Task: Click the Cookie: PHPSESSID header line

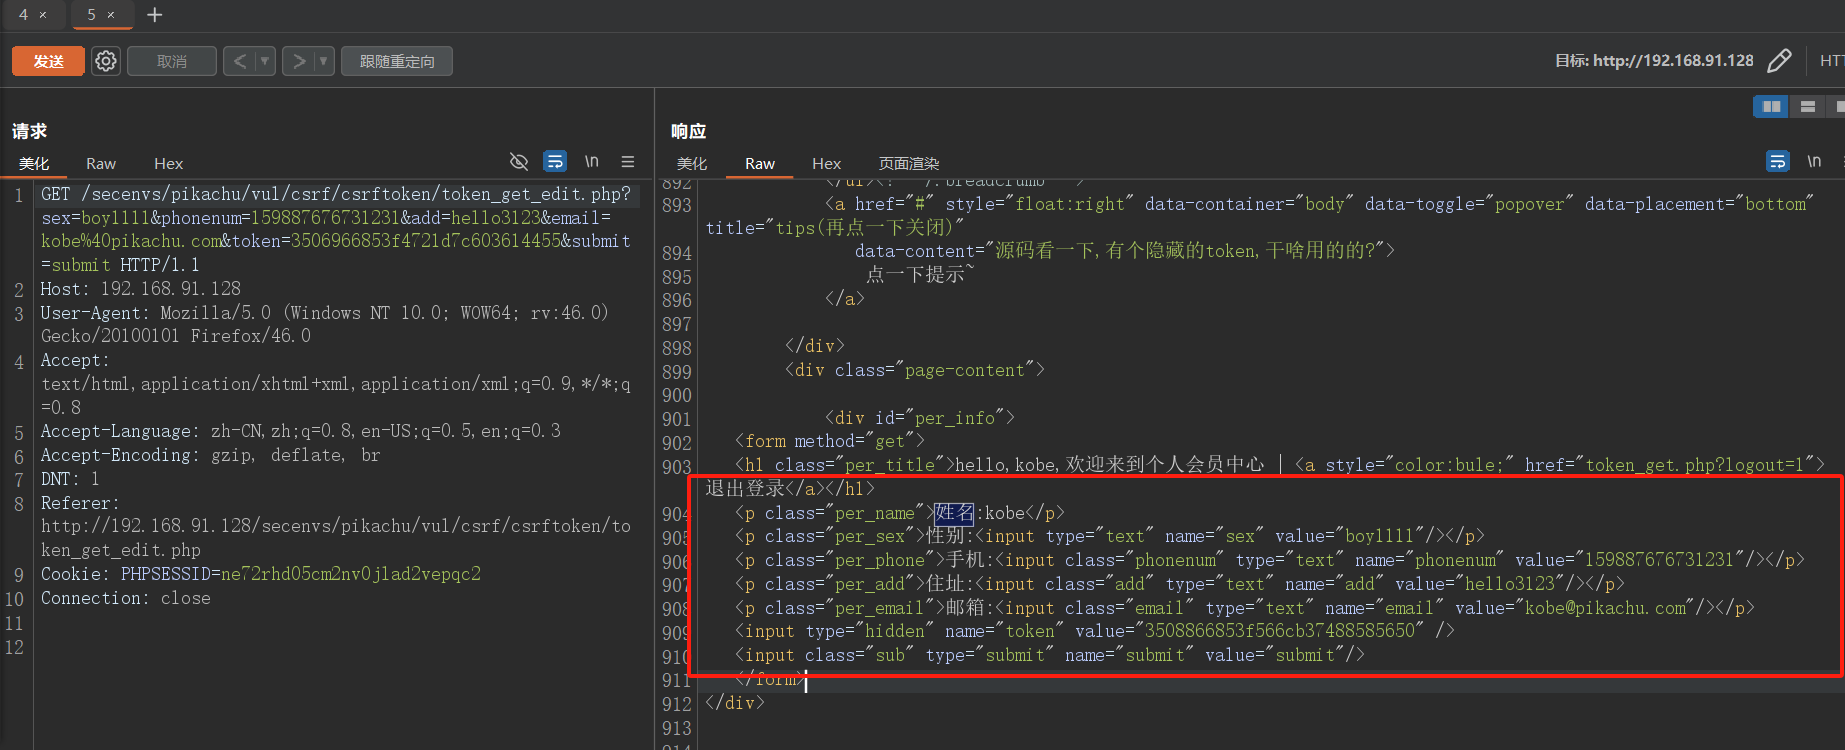Action: click(261, 574)
